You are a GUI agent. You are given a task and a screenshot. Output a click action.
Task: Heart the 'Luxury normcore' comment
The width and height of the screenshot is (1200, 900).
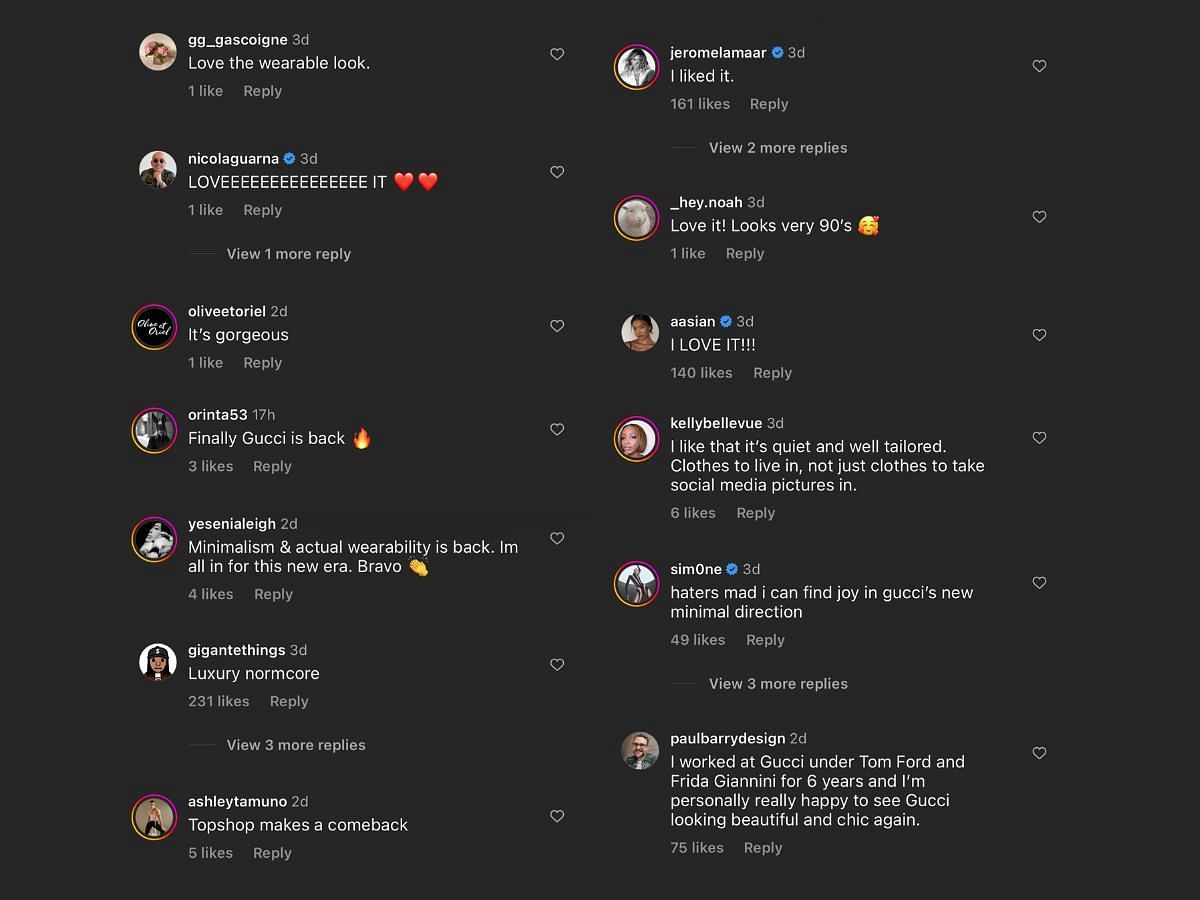[557, 665]
